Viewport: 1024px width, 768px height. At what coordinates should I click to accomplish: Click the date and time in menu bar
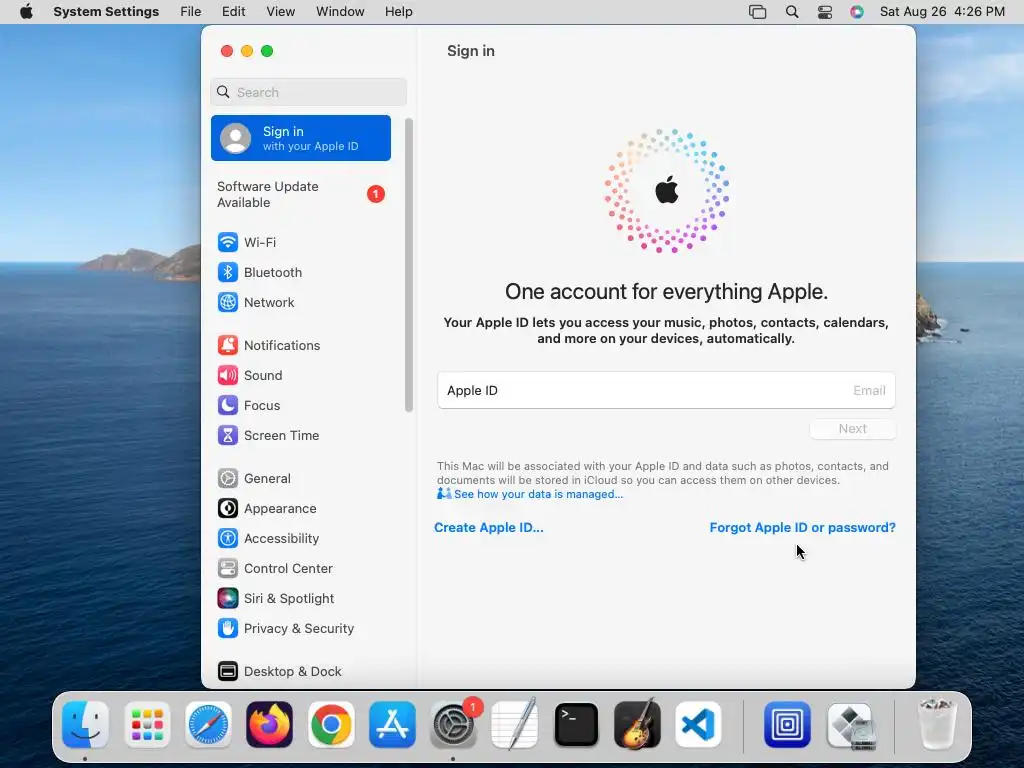pos(942,12)
